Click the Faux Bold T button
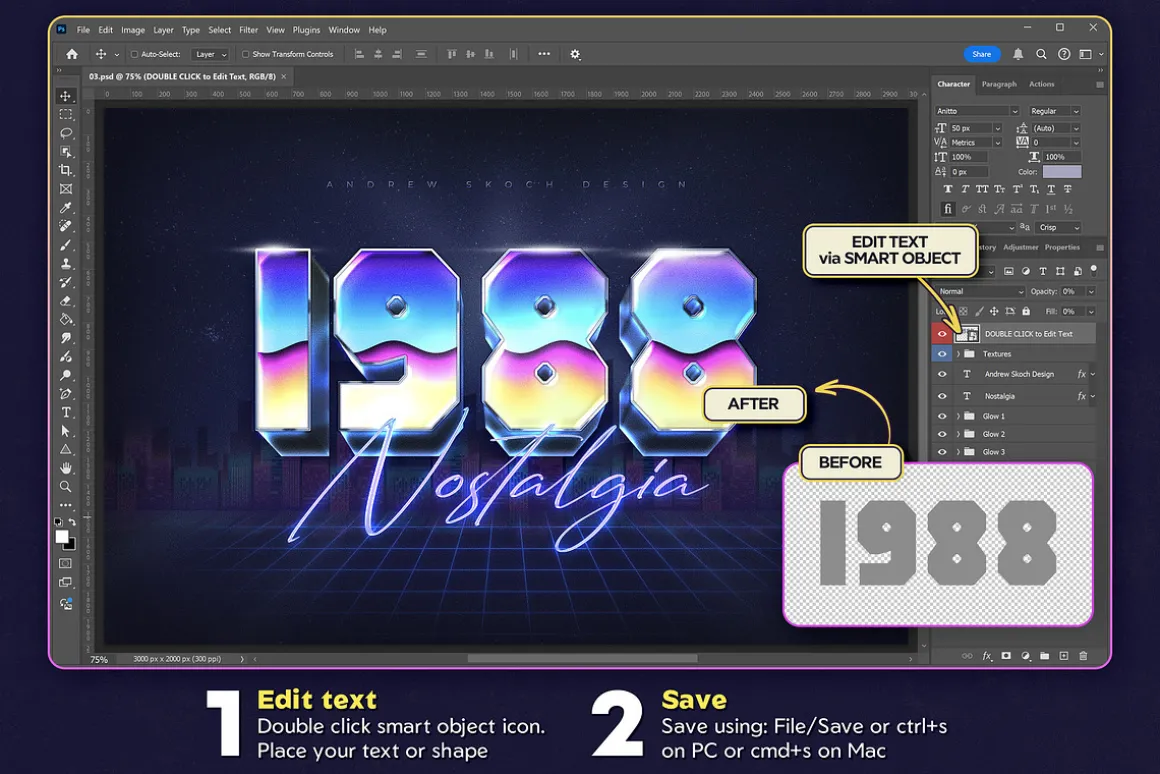1160x774 pixels. [948, 189]
